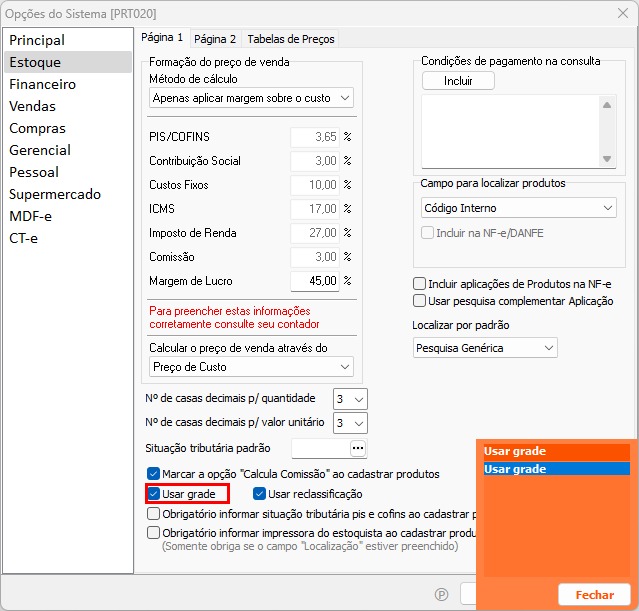Viewport: 639px width, 611px height.
Task: Switch to the Página 2 tab
Action: (215, 39)
